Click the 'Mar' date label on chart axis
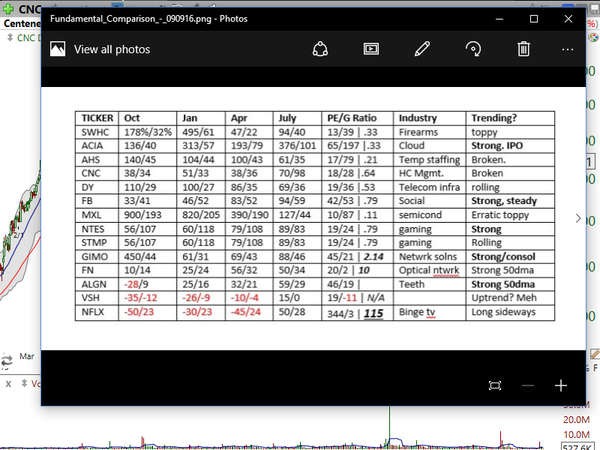 27,356
